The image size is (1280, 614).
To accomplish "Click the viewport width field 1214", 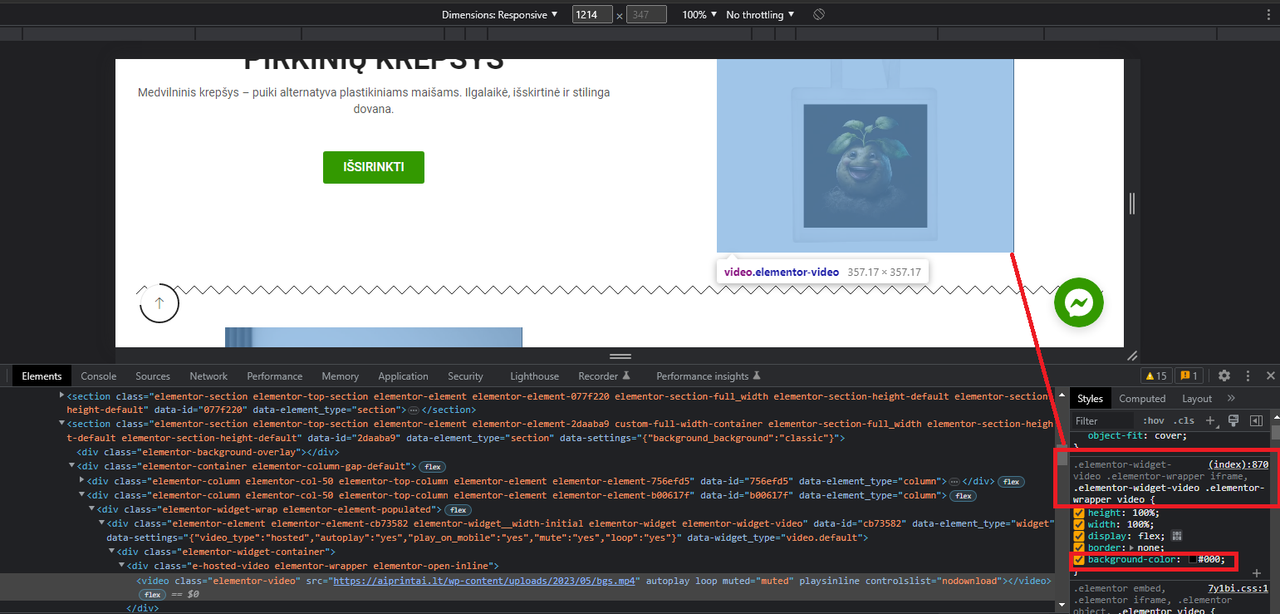I will pos(592,15).
